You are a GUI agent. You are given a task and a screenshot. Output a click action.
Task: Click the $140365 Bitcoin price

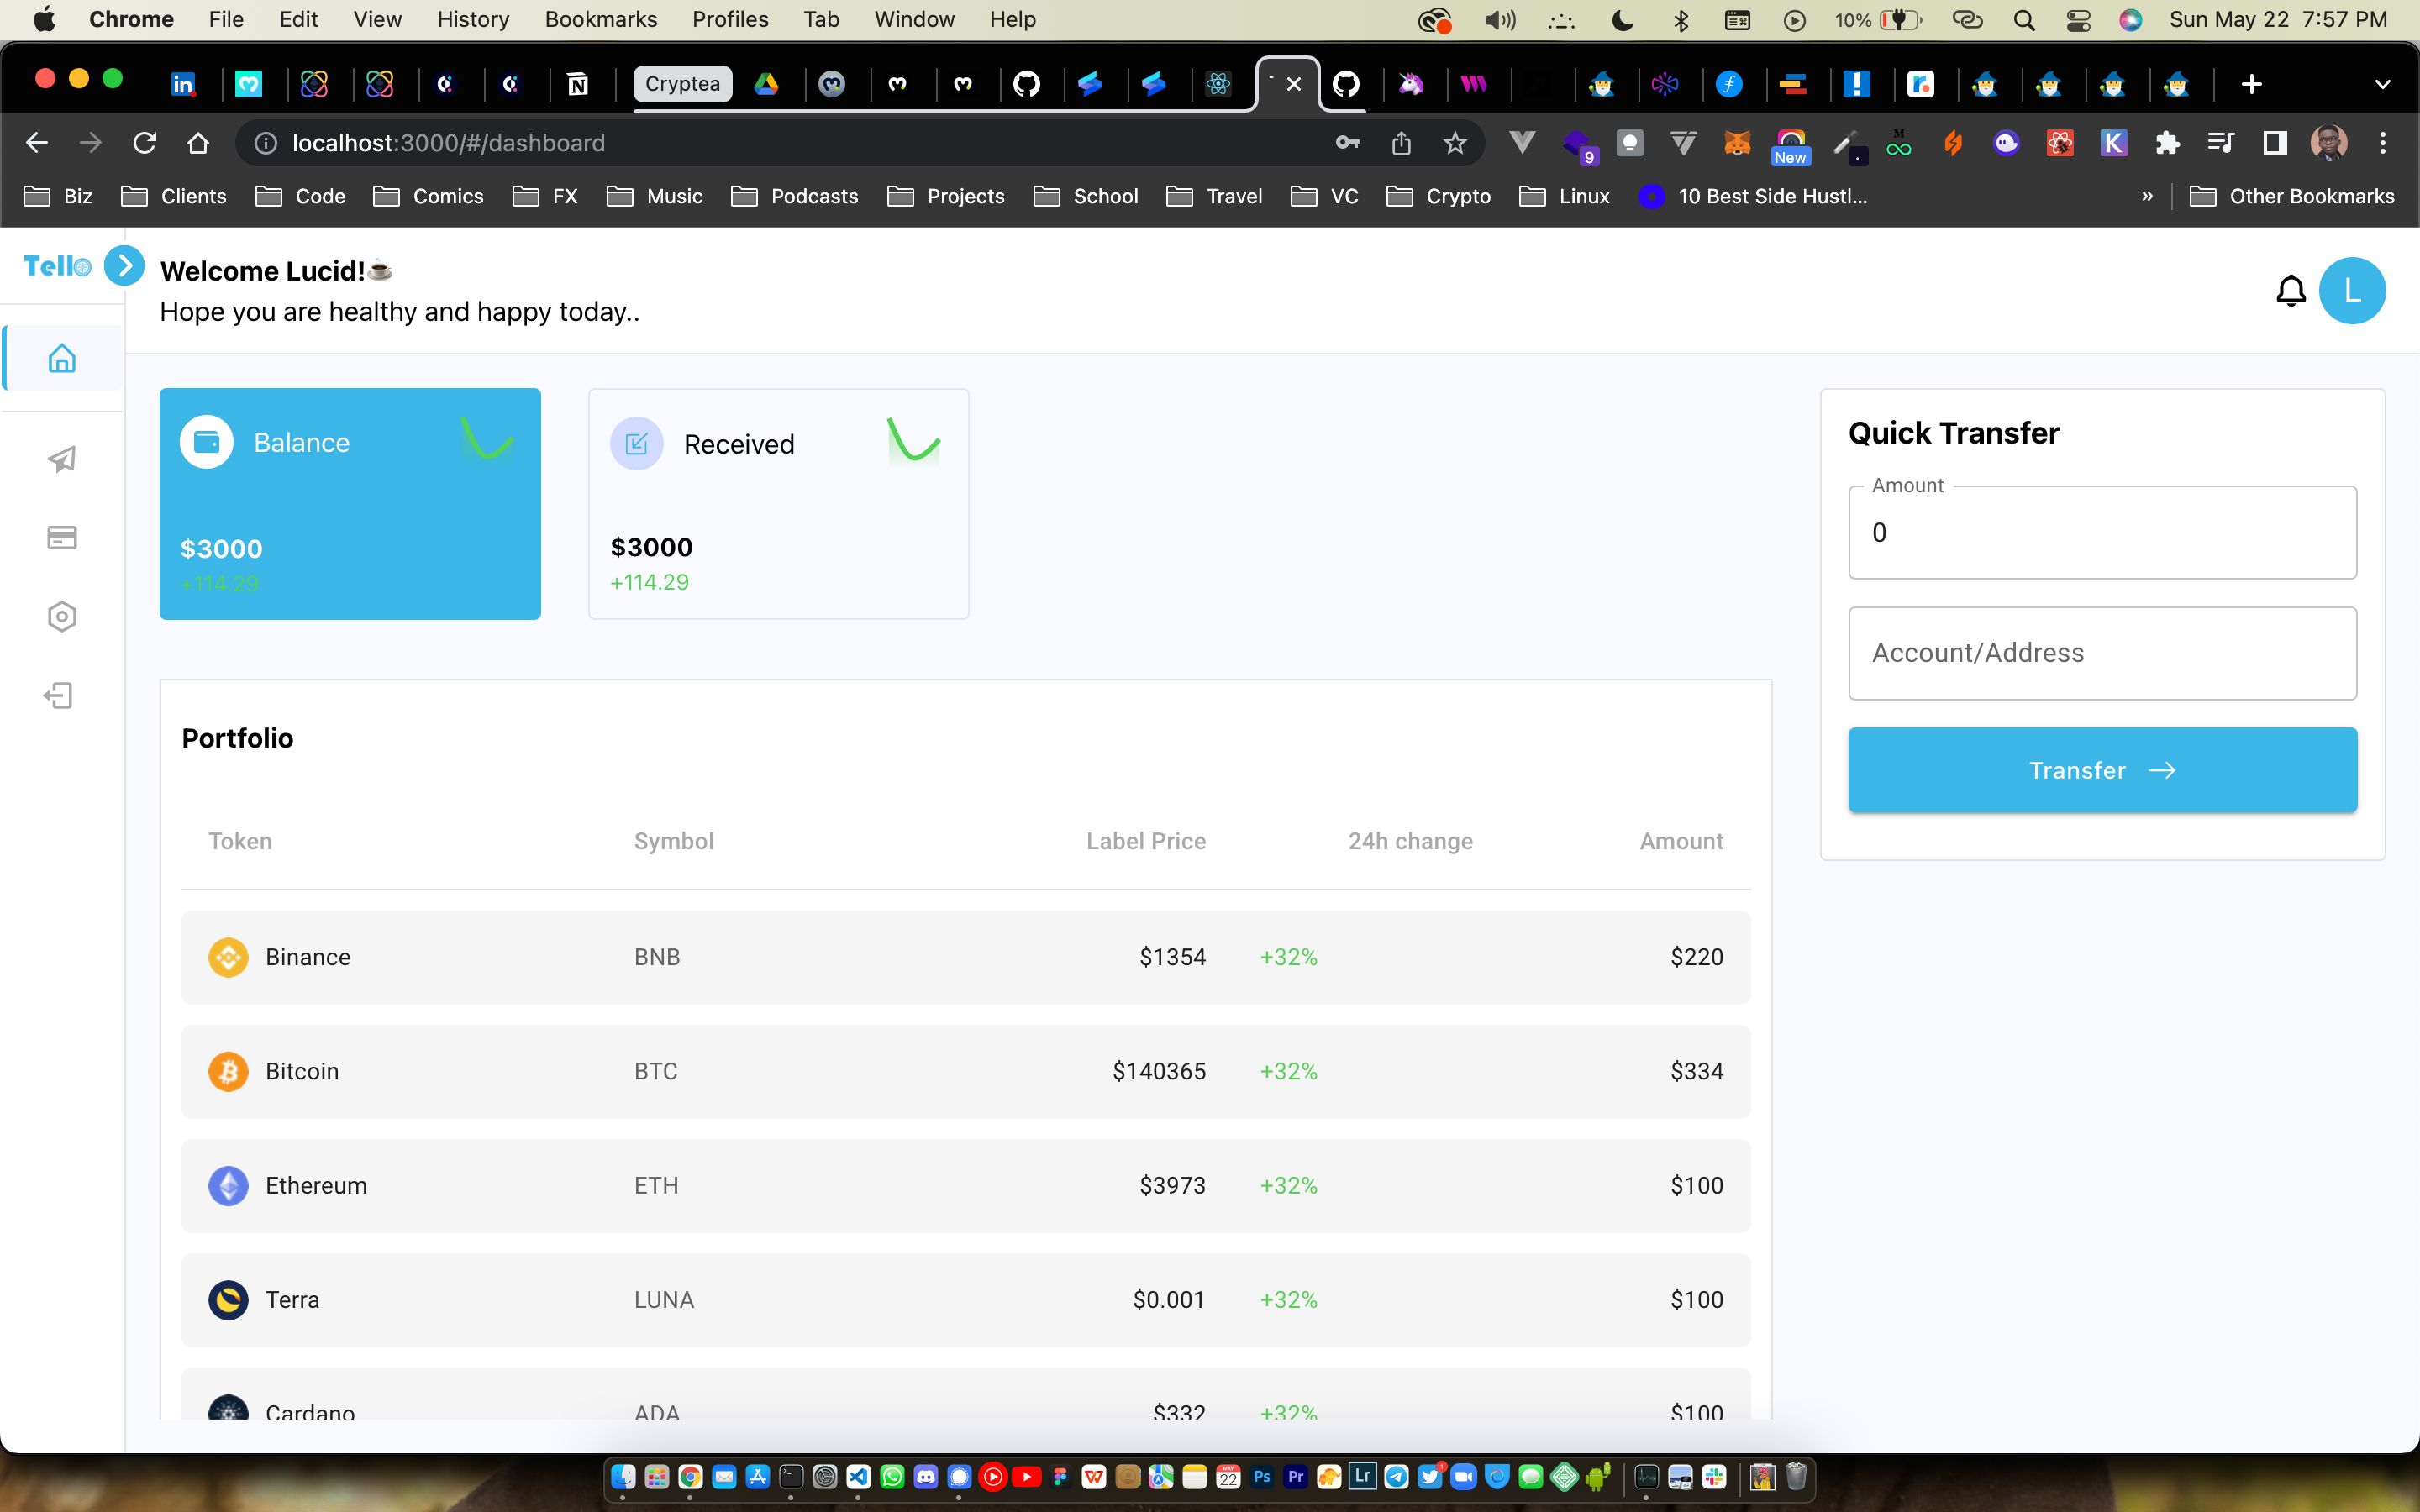point(1159,1071)
